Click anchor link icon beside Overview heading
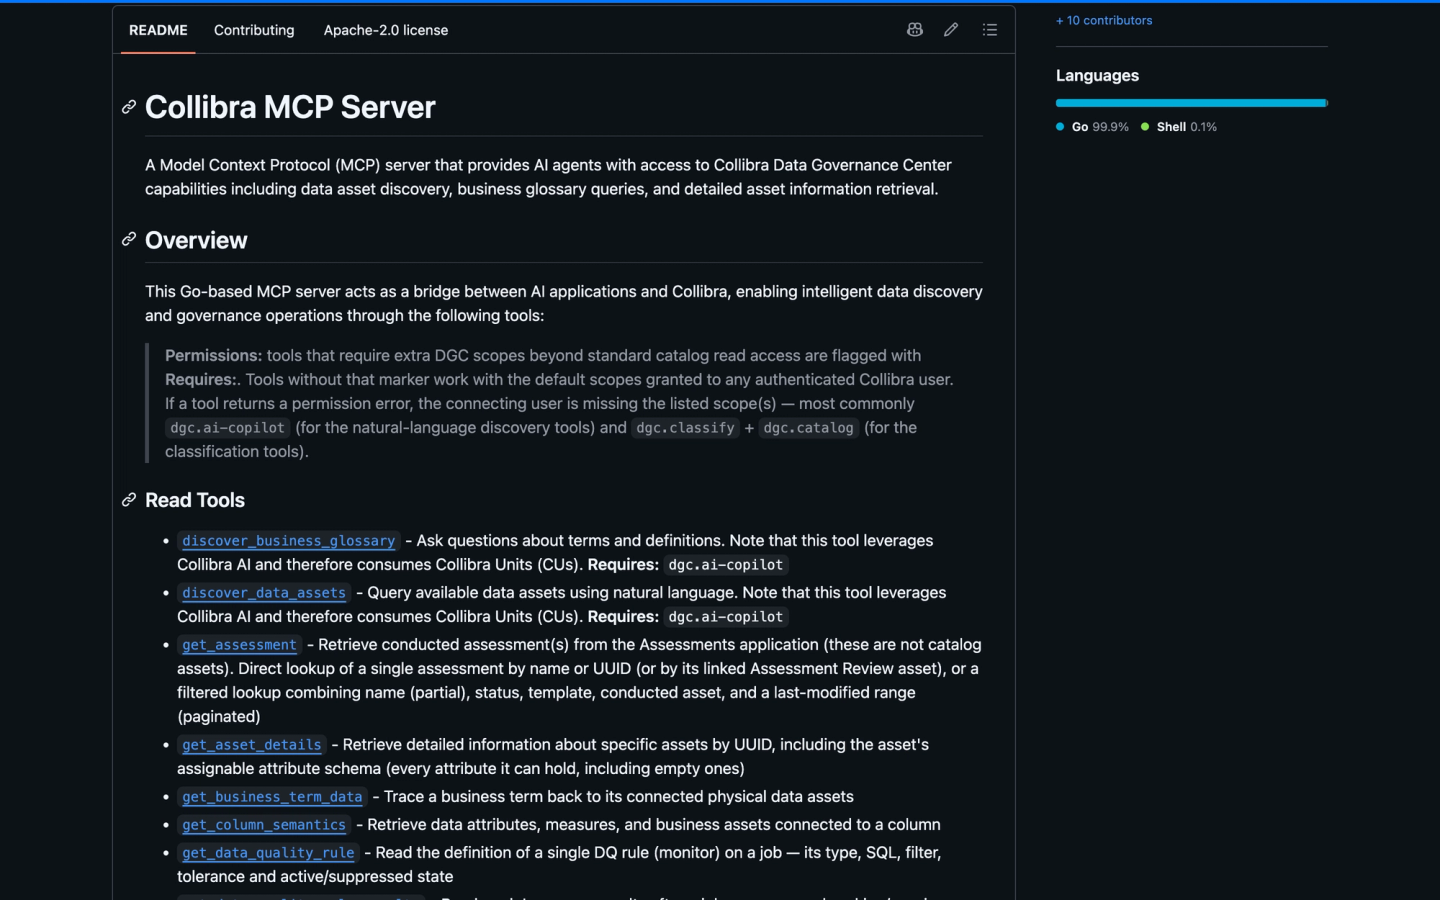This screenshot has width=1440, height=900. point(129,239)
